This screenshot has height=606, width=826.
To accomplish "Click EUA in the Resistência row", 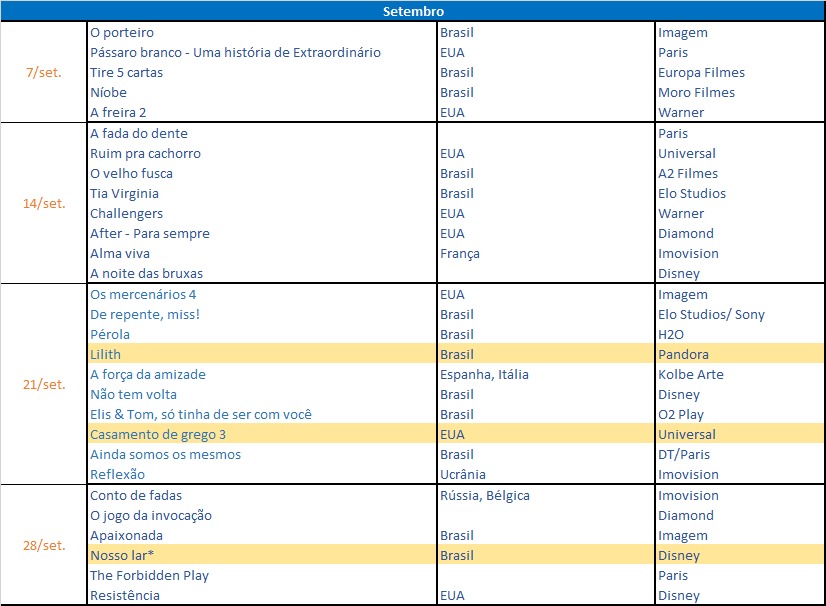I will point(452,596).
